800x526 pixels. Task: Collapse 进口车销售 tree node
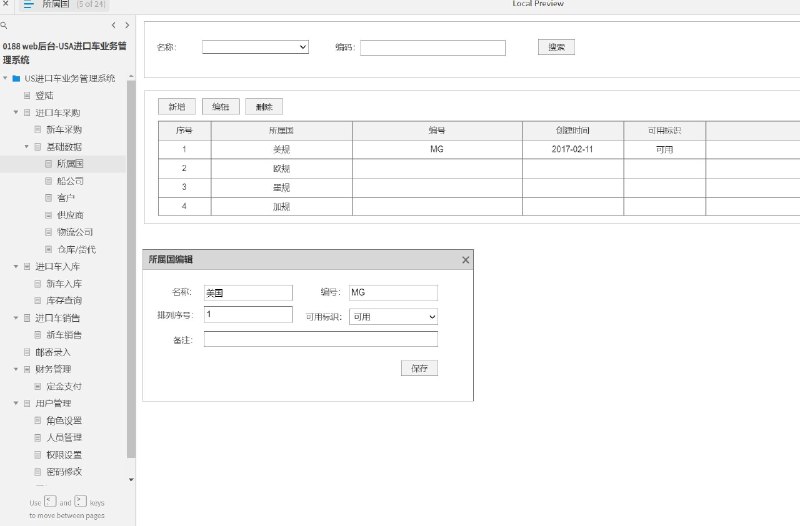[16, 318]
